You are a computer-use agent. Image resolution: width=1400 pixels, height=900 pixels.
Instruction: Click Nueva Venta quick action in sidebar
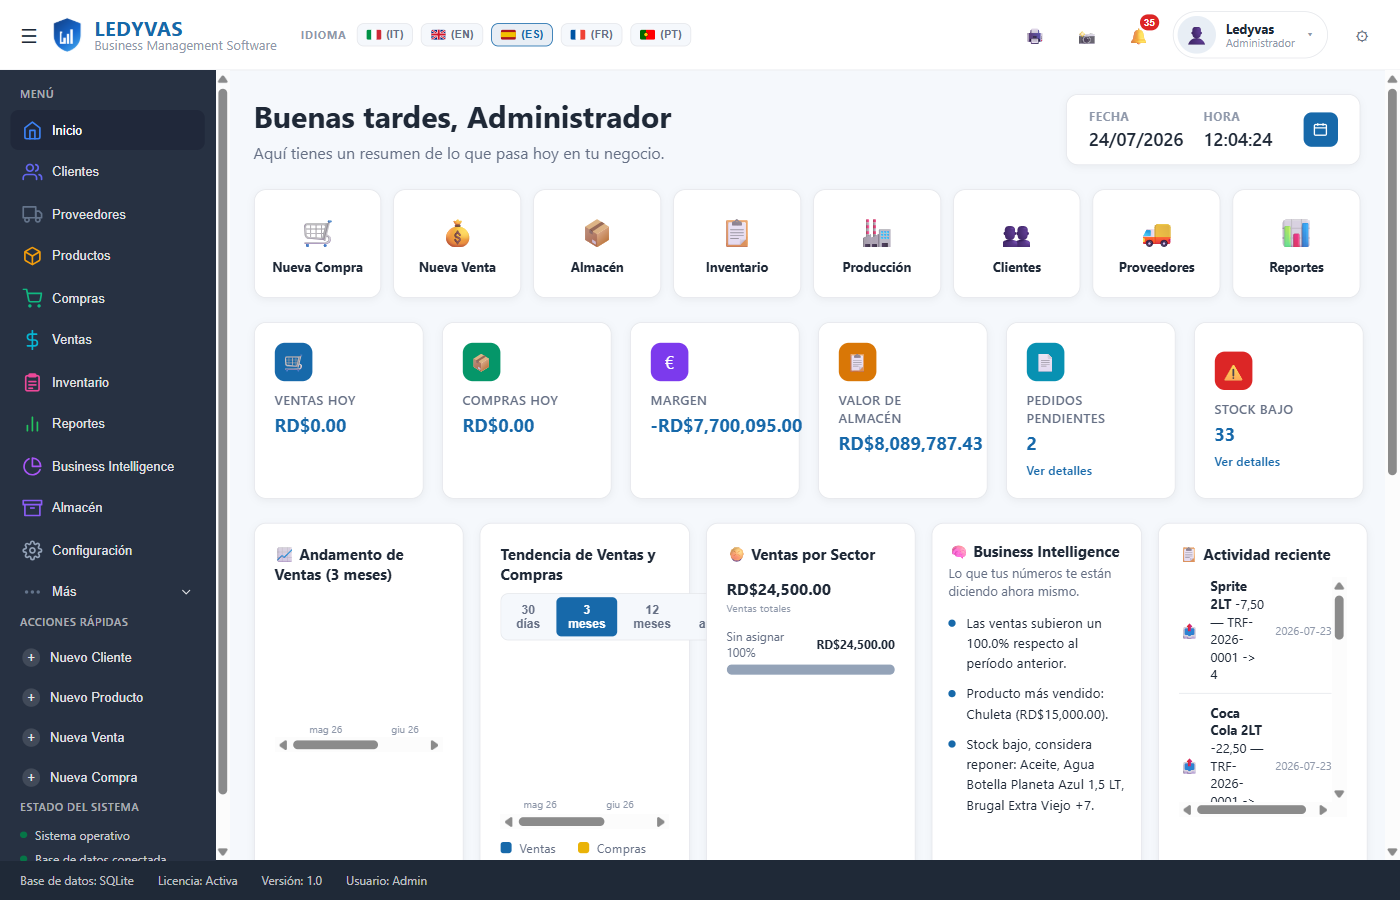click(108, 737)
